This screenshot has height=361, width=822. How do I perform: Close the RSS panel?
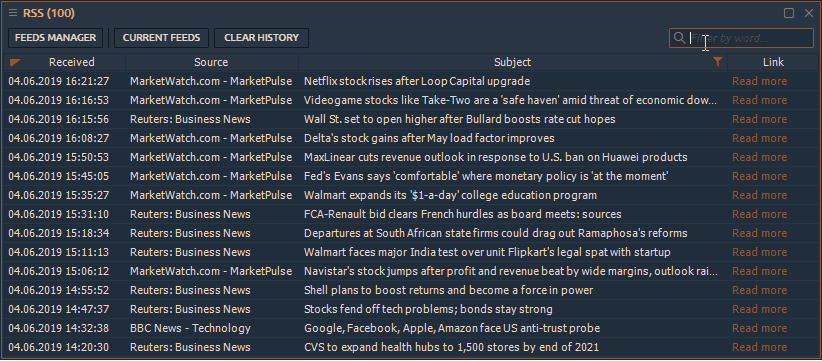809,13
